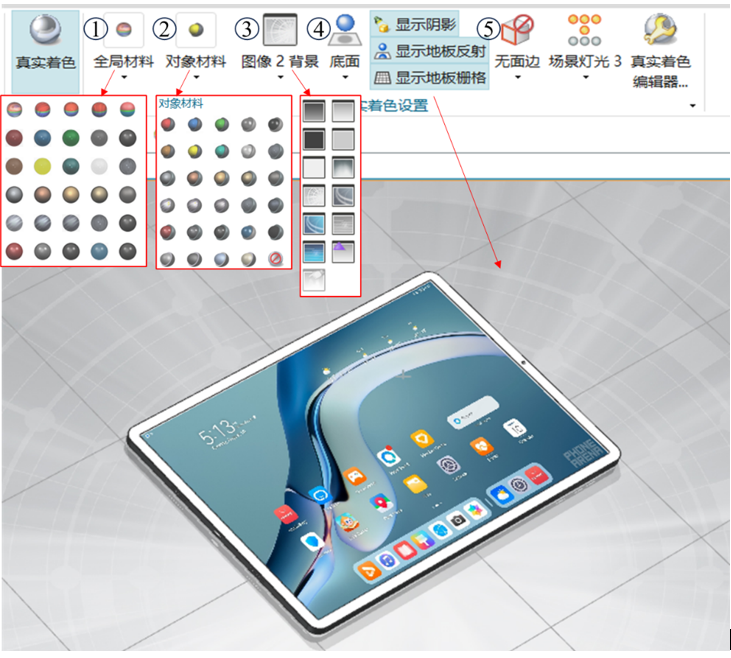Select teal sphere in object materials second row
The image size is (731, 658).
click(x=222, y=152)
